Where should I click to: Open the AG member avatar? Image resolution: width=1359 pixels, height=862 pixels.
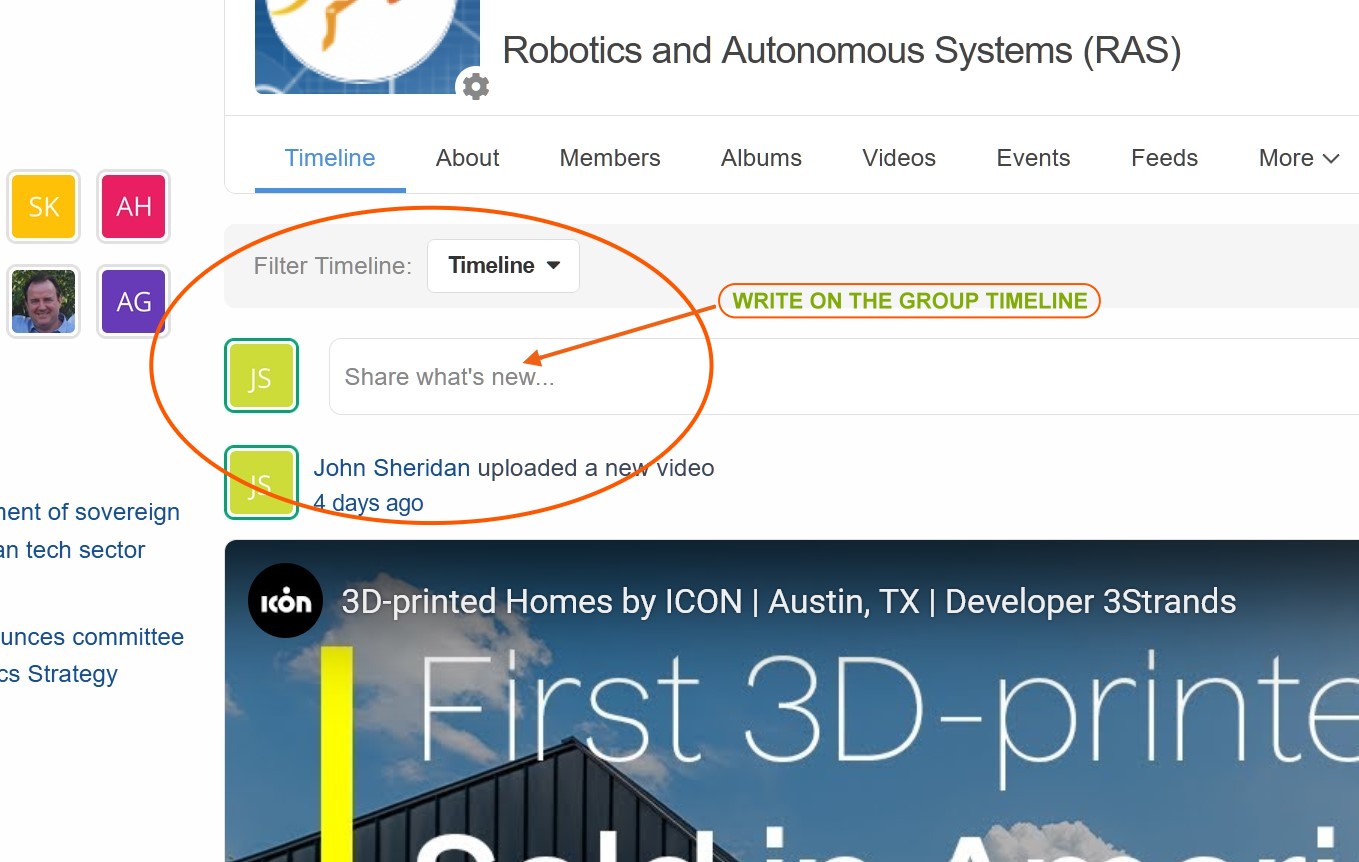134,301
